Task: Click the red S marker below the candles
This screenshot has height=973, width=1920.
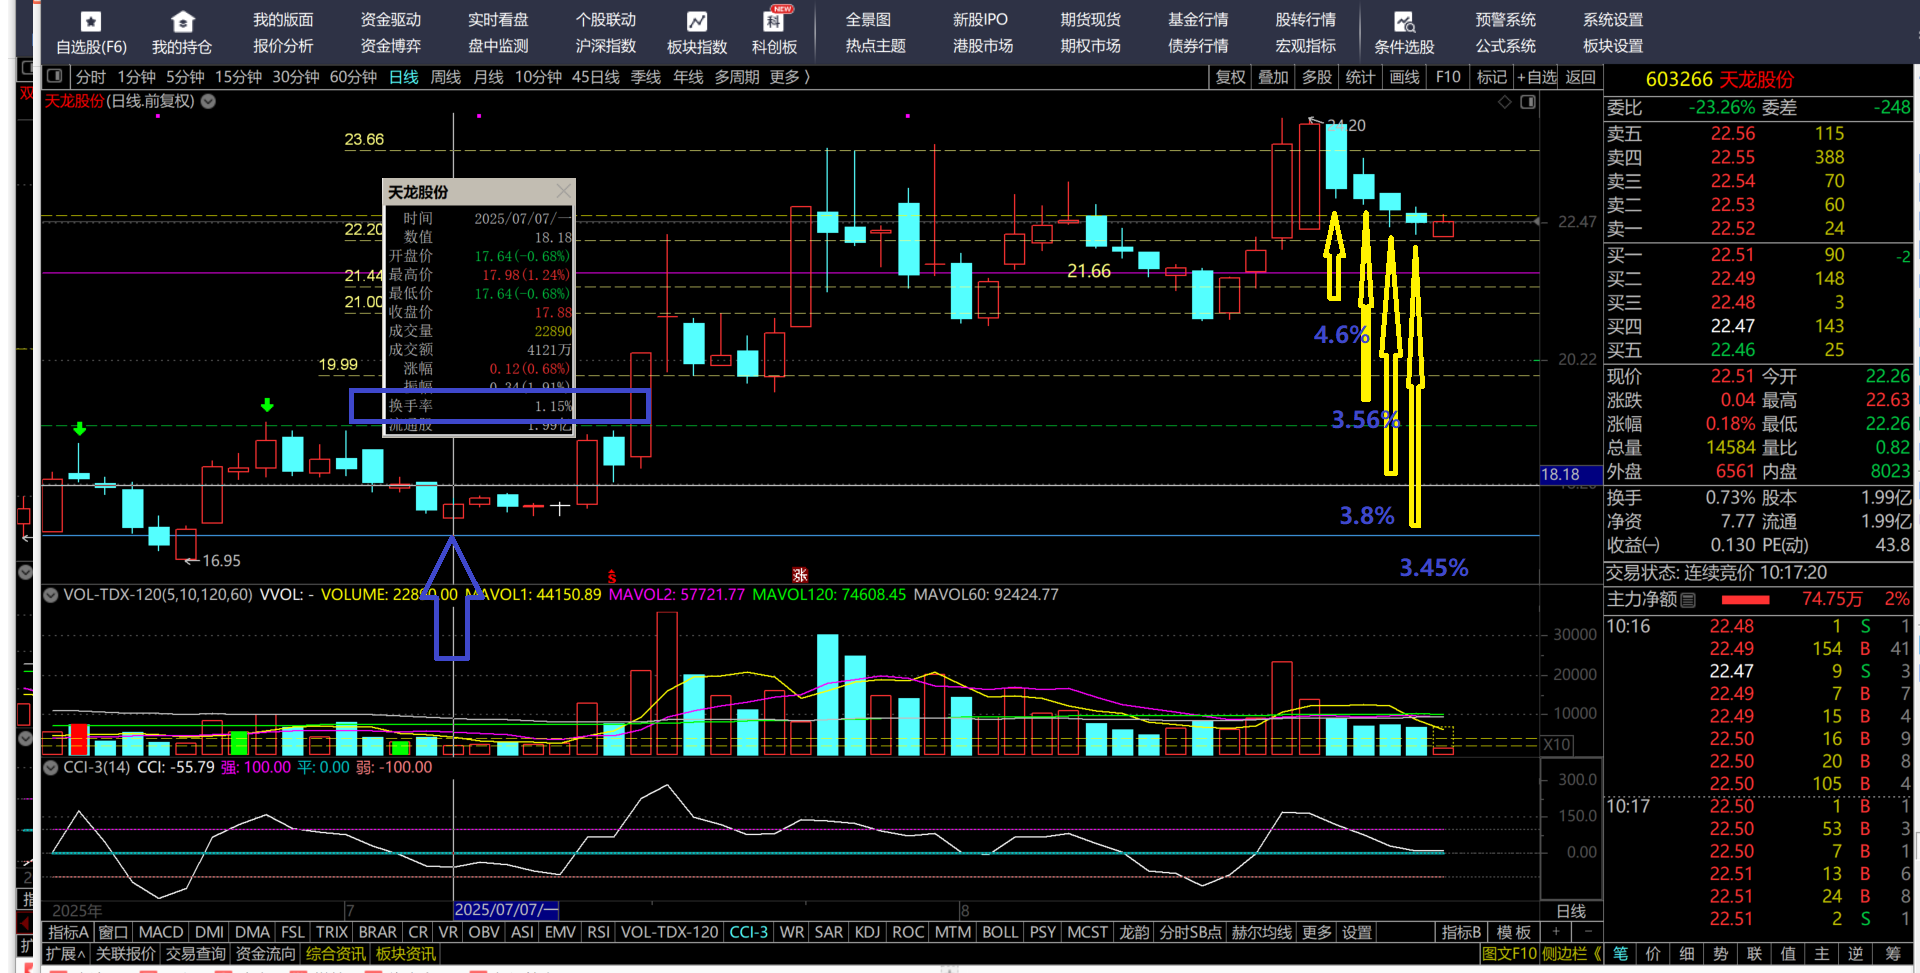Action: click(x=612, y=577)
